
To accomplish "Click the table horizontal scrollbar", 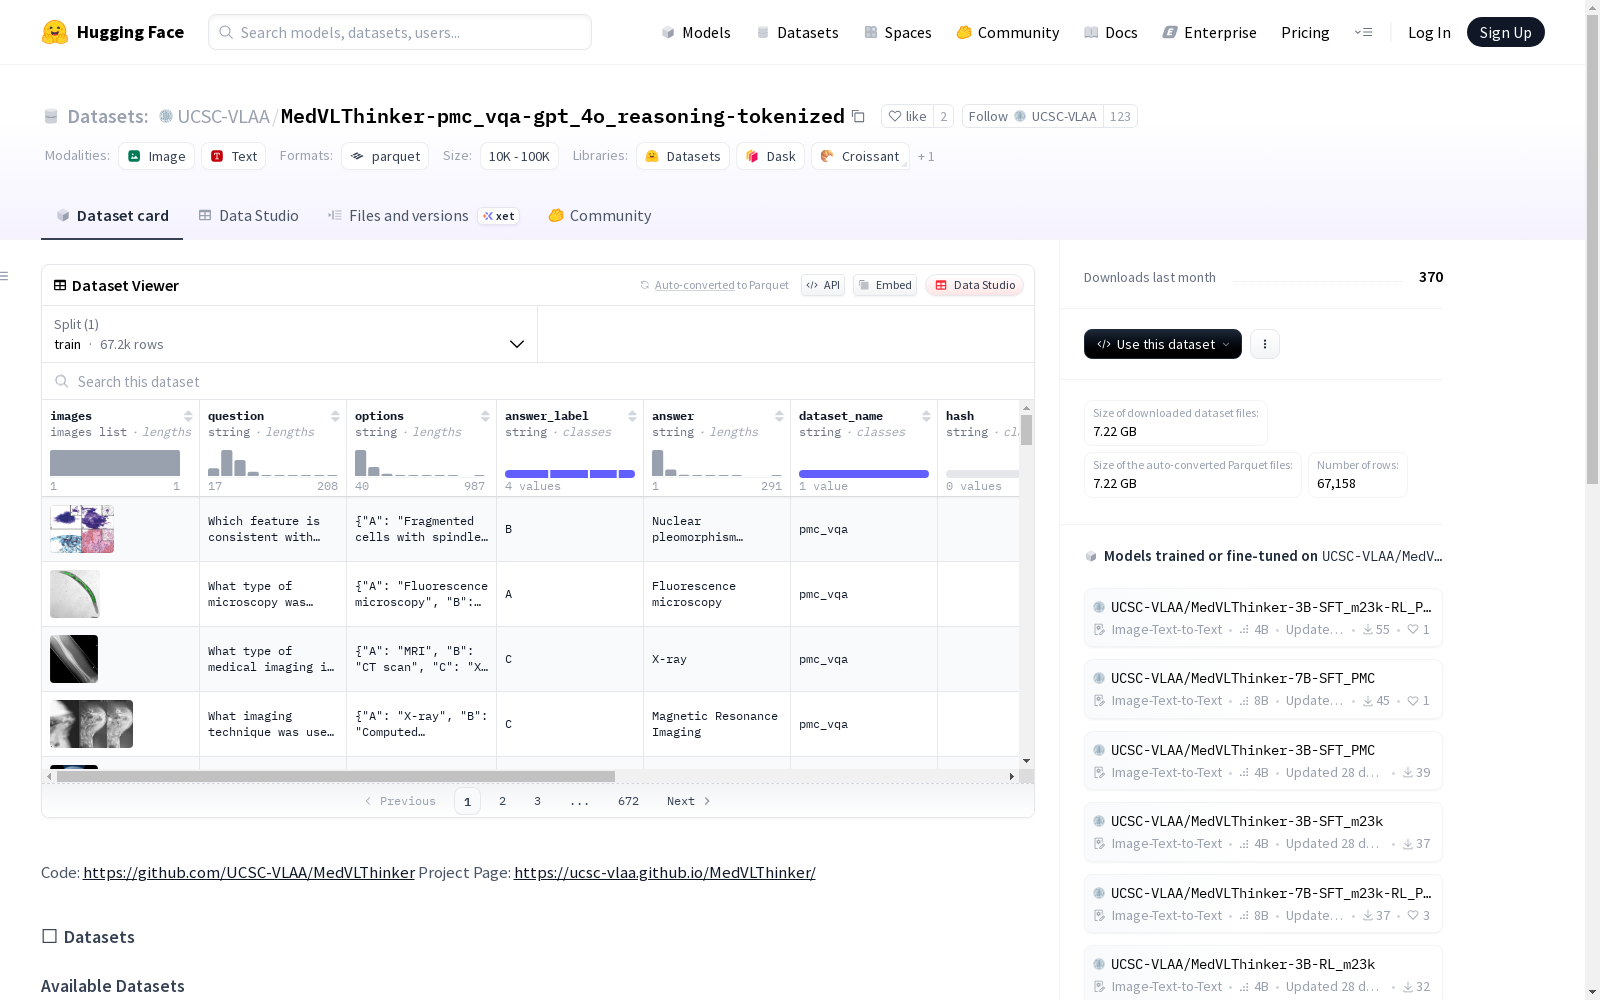I will 336,776.
